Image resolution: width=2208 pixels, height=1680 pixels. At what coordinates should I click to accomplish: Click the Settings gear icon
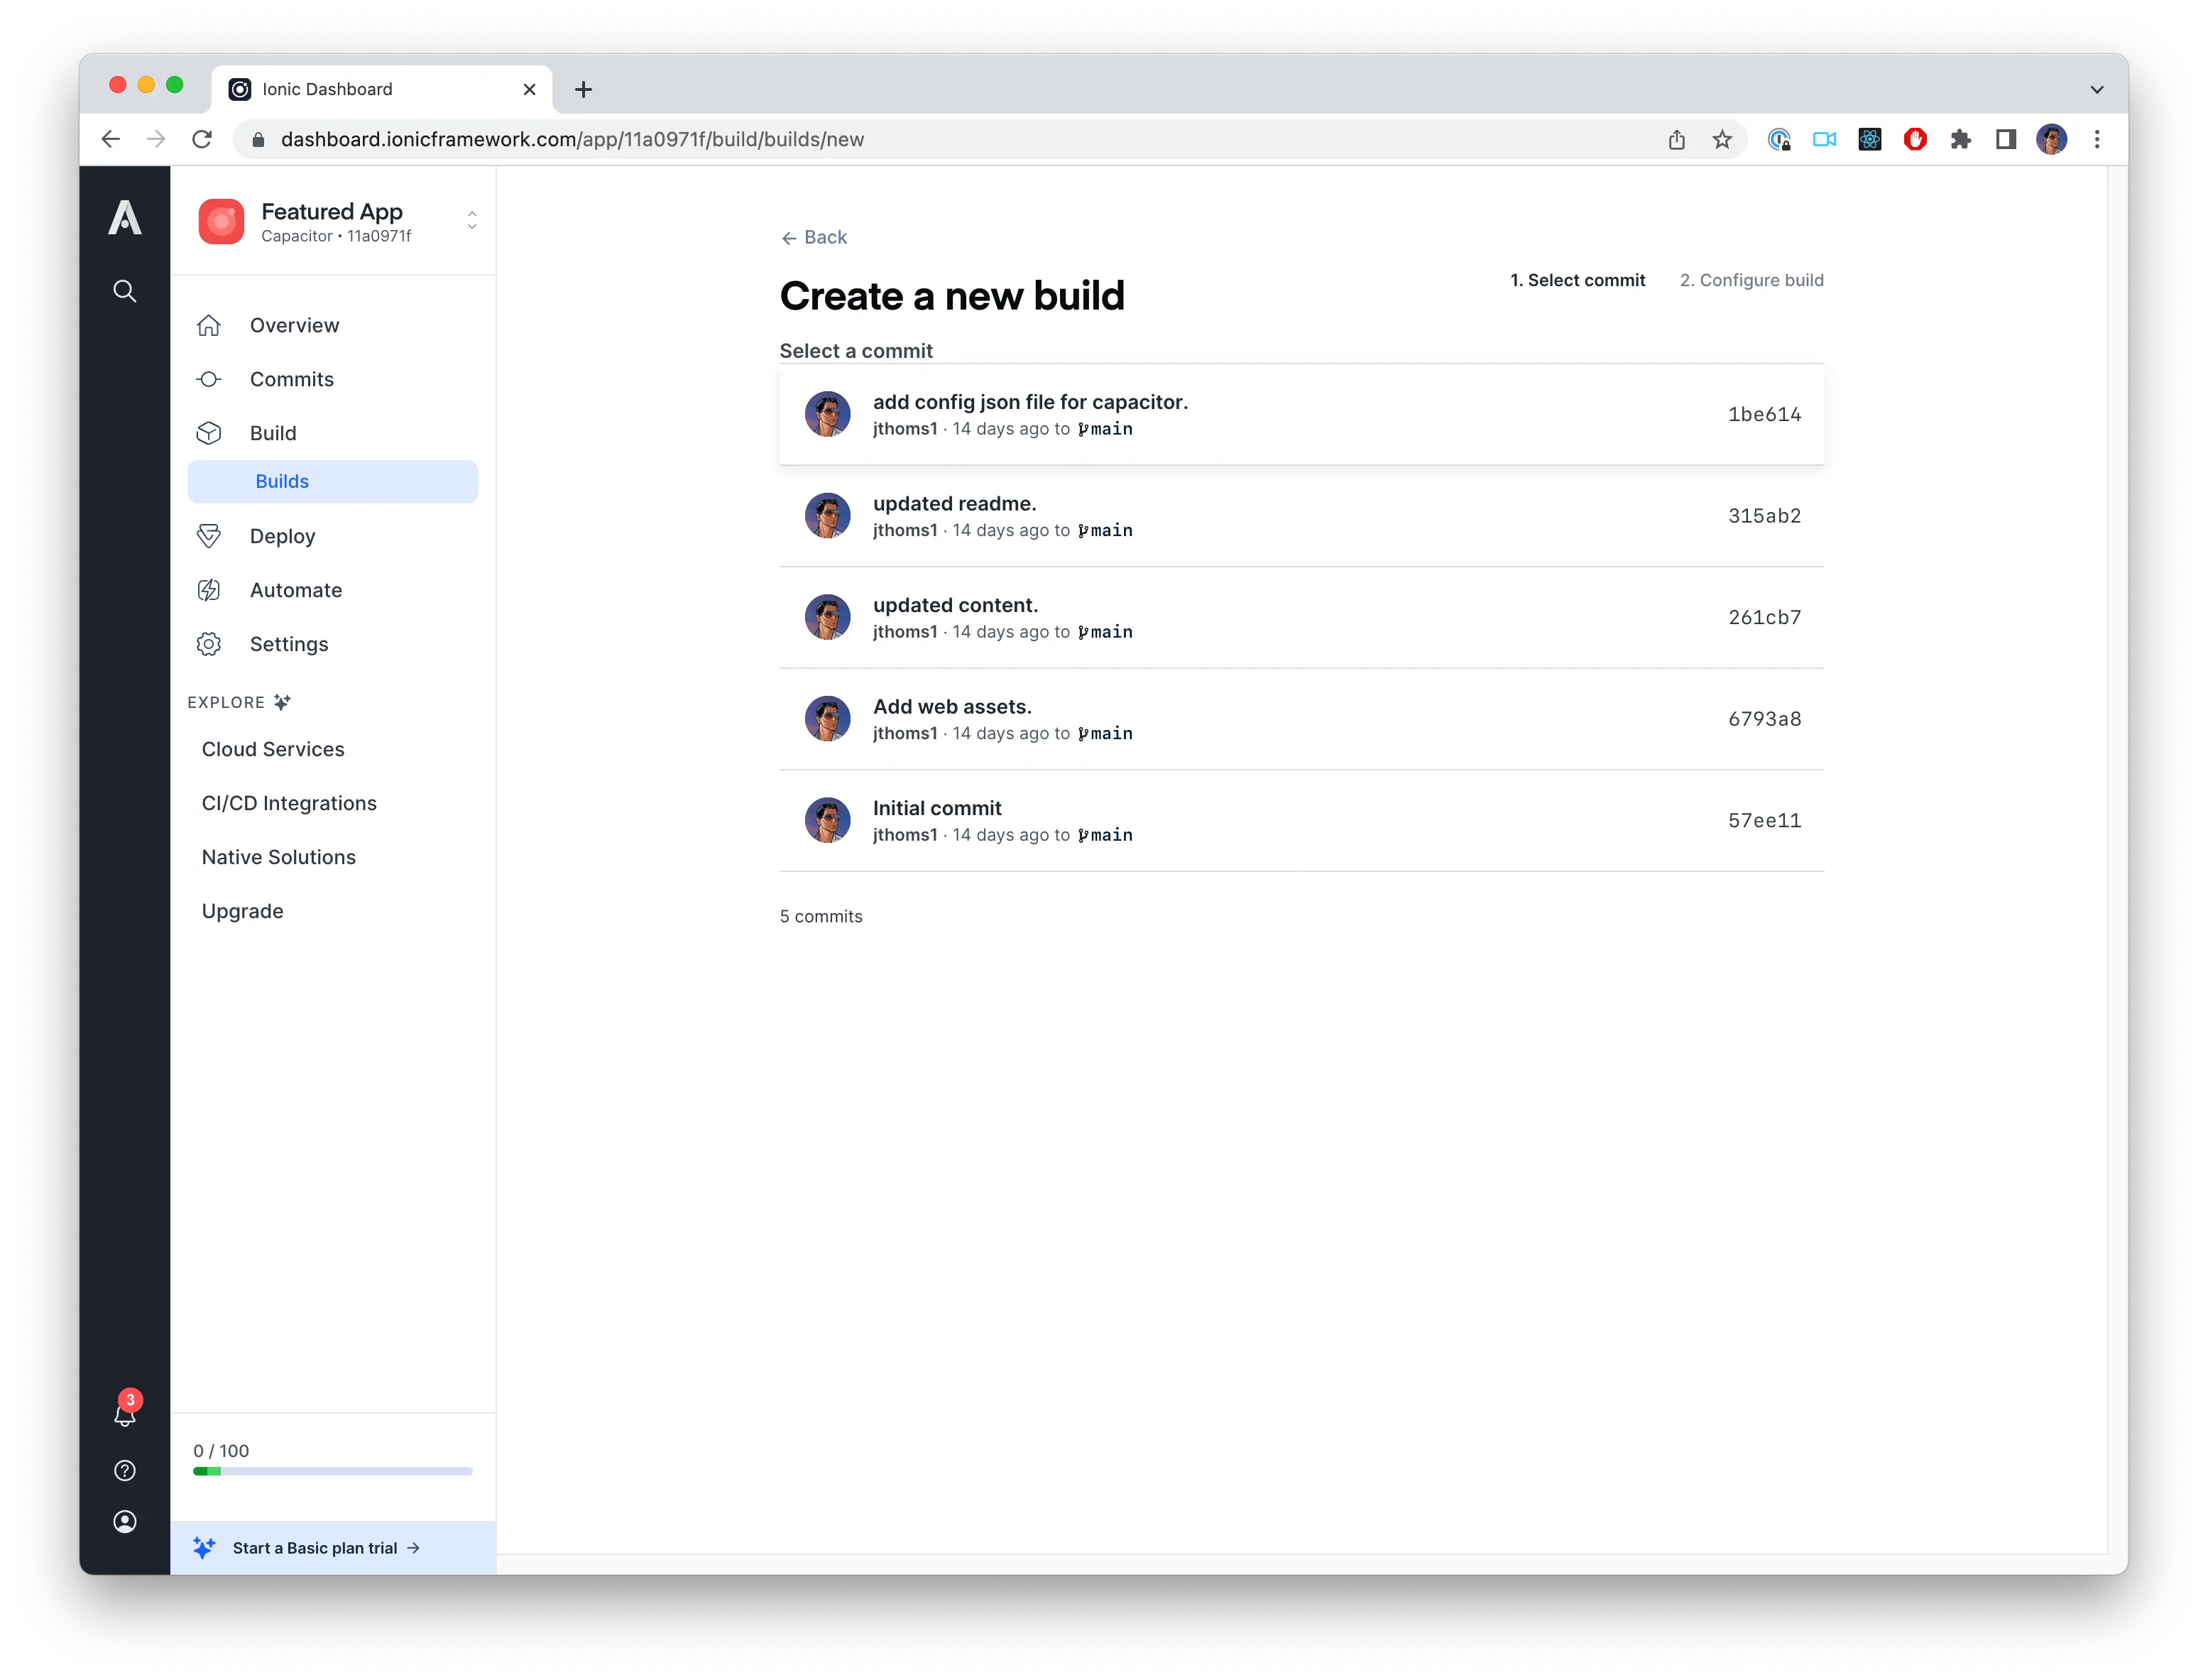click(209, 644)
